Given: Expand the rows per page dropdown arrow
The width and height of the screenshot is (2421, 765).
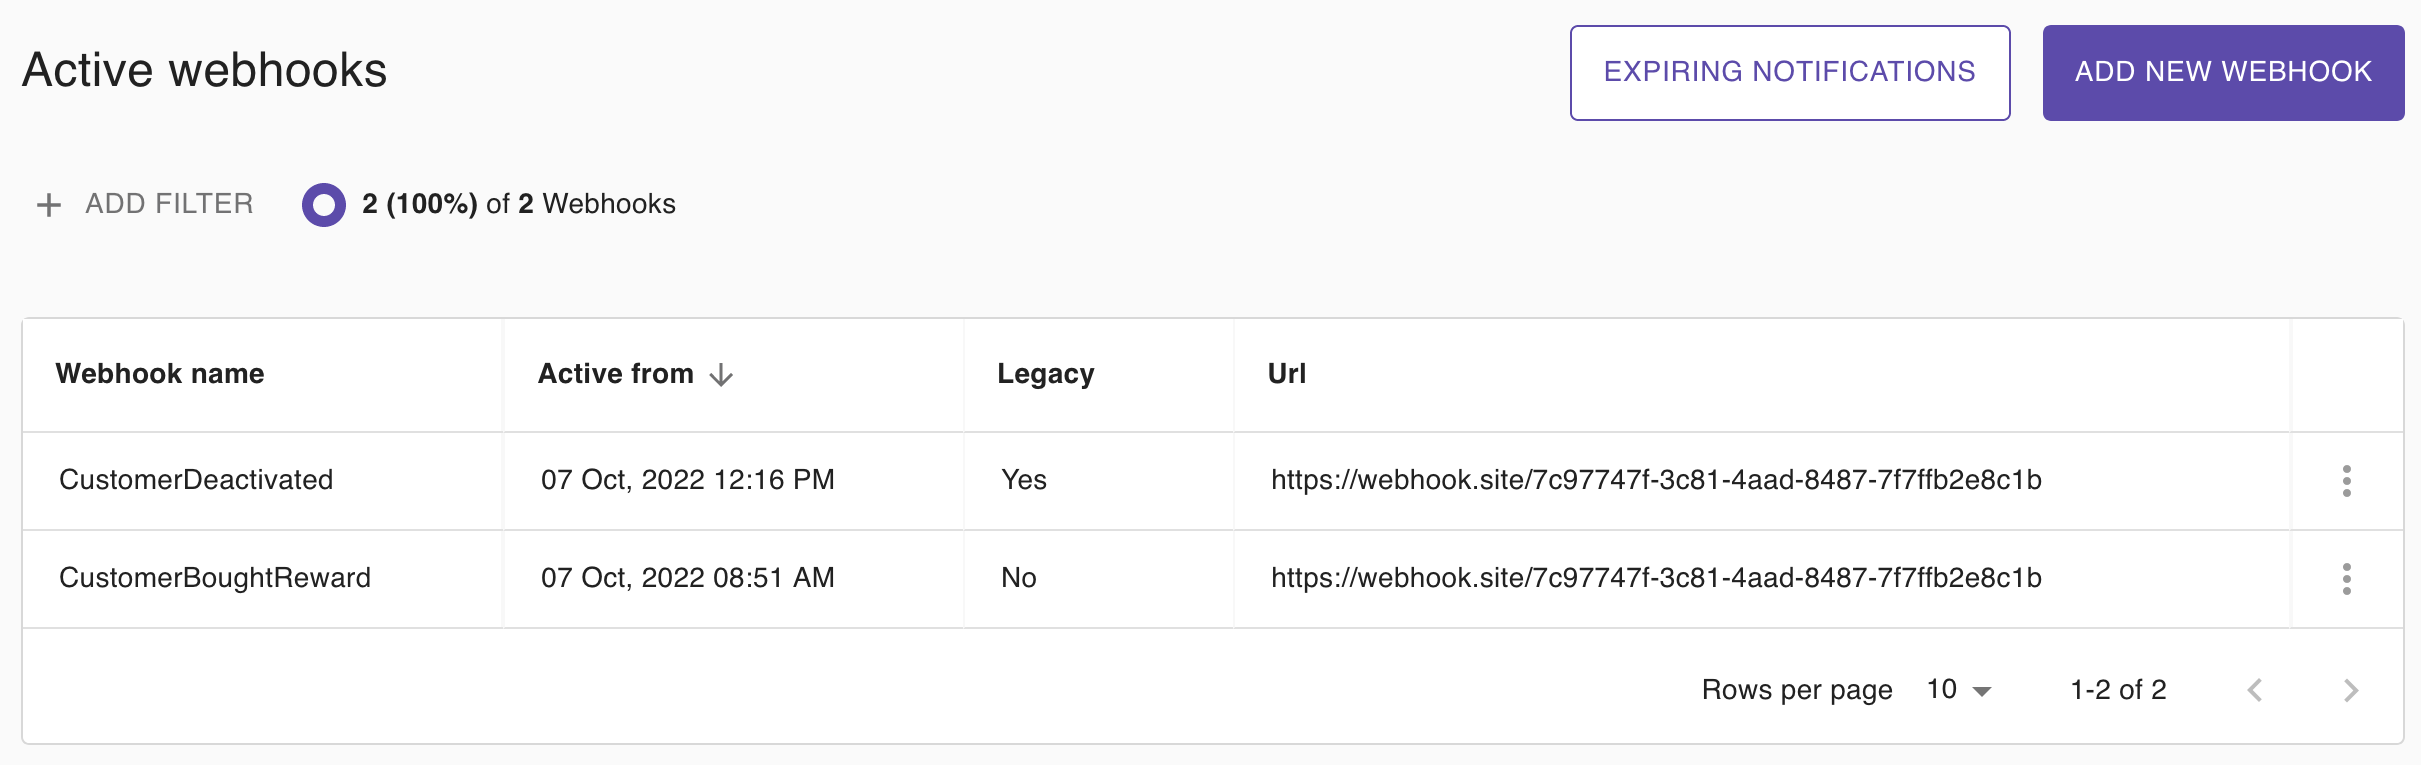Looking at the screenshot, I should click(x=1982, y=691).
